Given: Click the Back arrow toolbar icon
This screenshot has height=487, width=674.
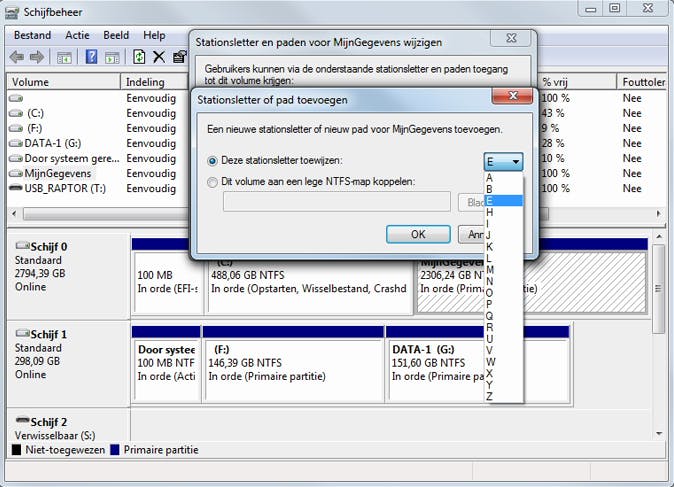Looking at the screenshot, I should click(x=17, y=57).
